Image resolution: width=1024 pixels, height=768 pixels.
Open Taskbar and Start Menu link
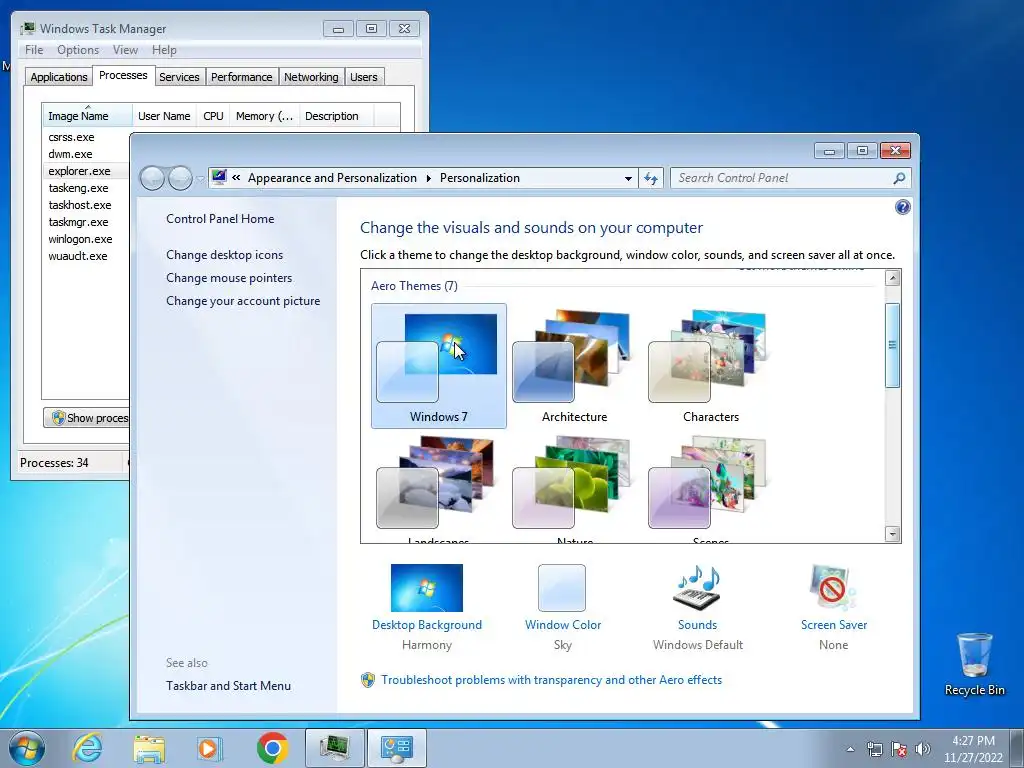229,686
